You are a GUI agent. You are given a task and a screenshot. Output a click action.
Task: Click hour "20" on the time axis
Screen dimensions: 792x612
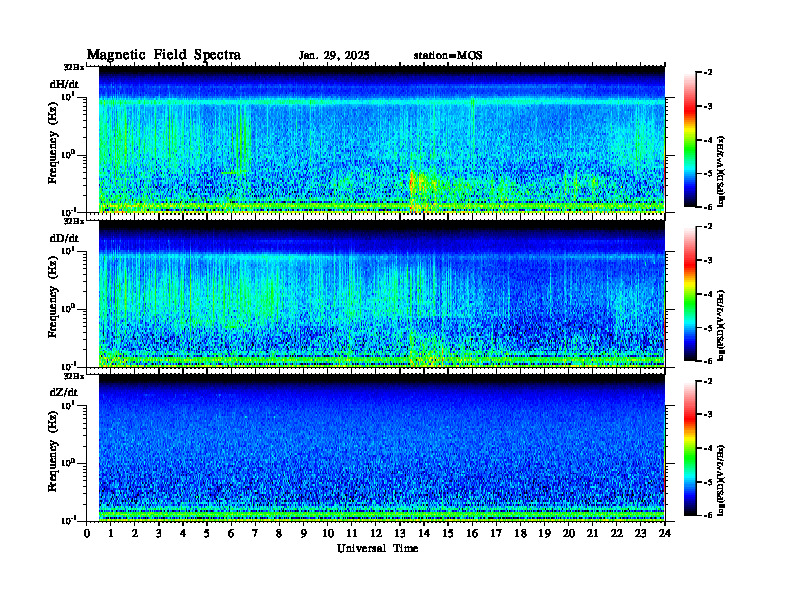pyautogui.click(x=569, y=534)
